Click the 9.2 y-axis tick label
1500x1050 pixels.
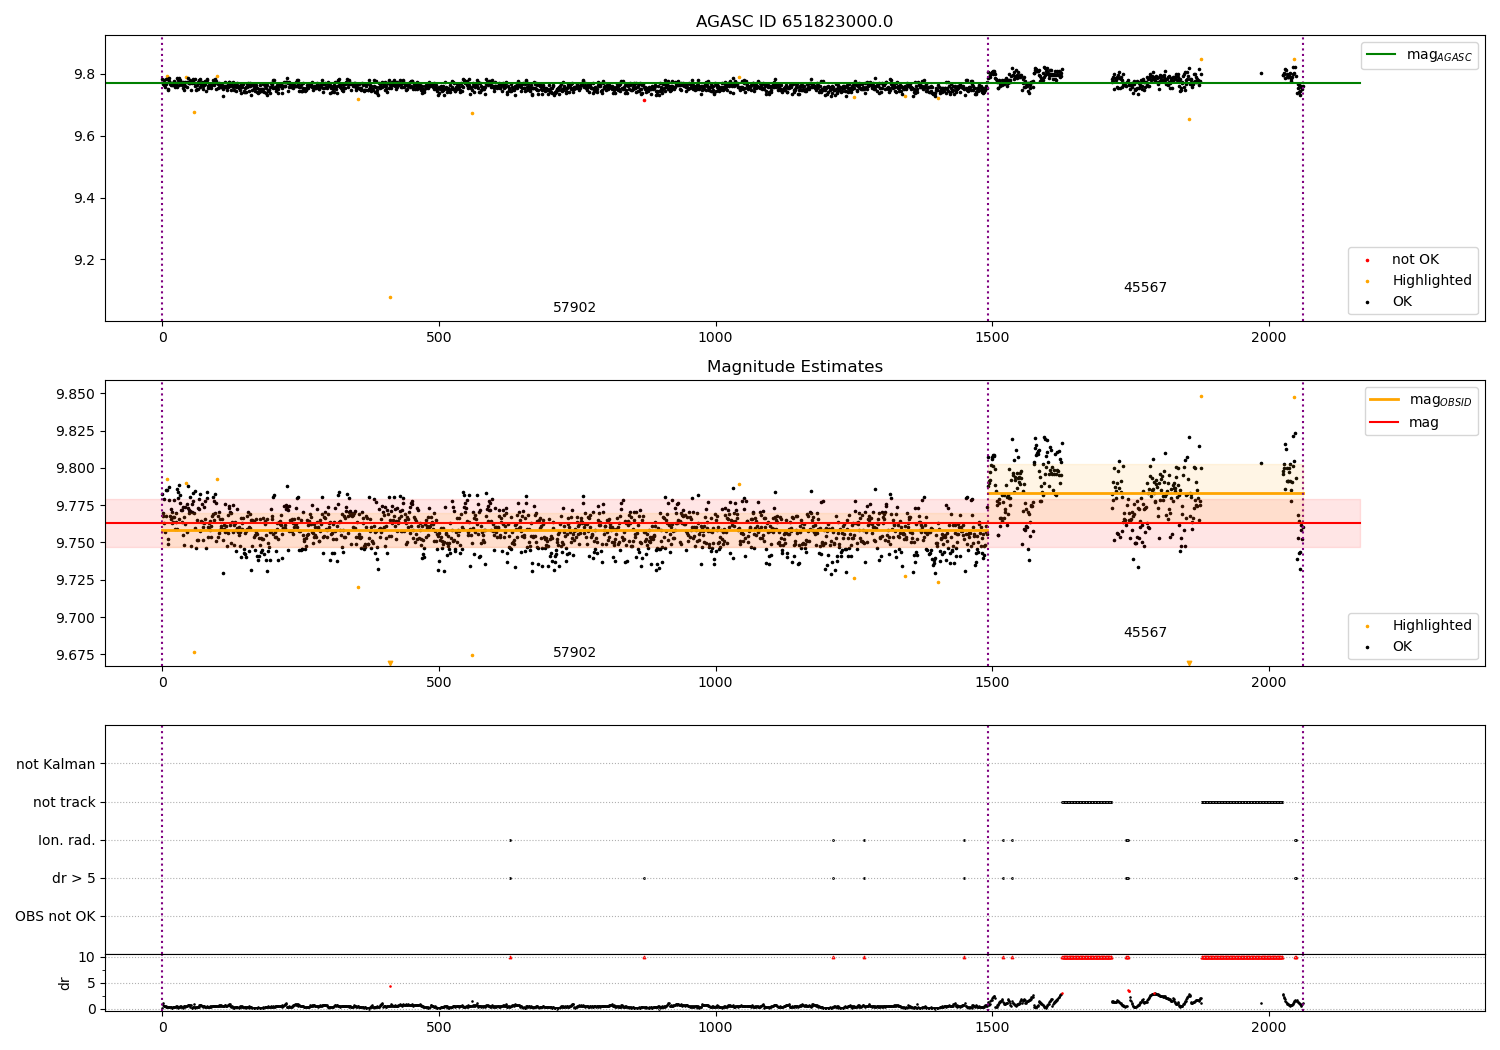[x=84, y=261]
